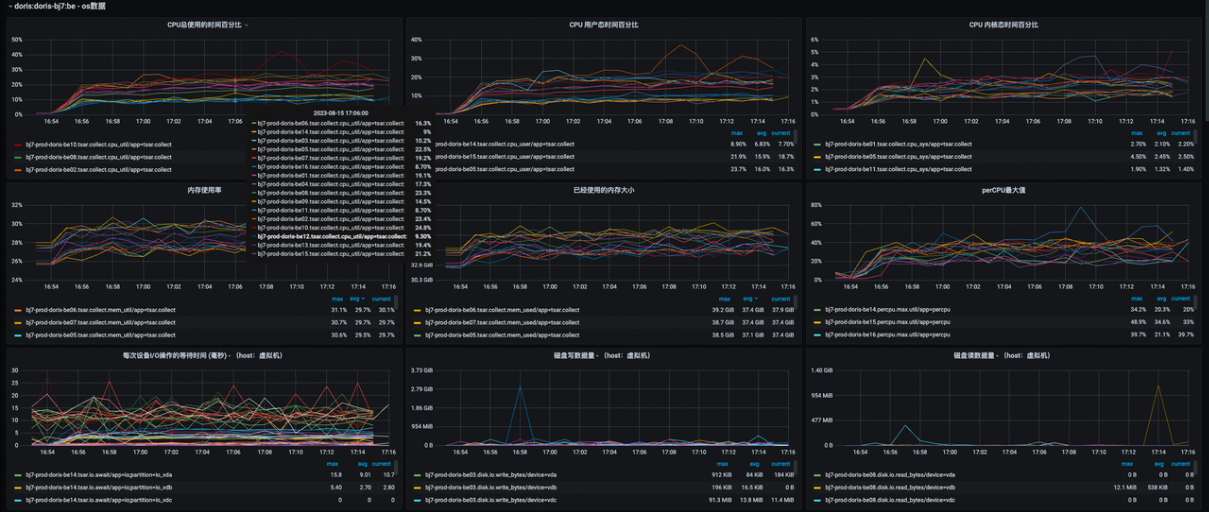Open color picker for be03 write_bytes vdc swatch
The height and width of the screenshot is (512, 1209).
pos(417,500)
